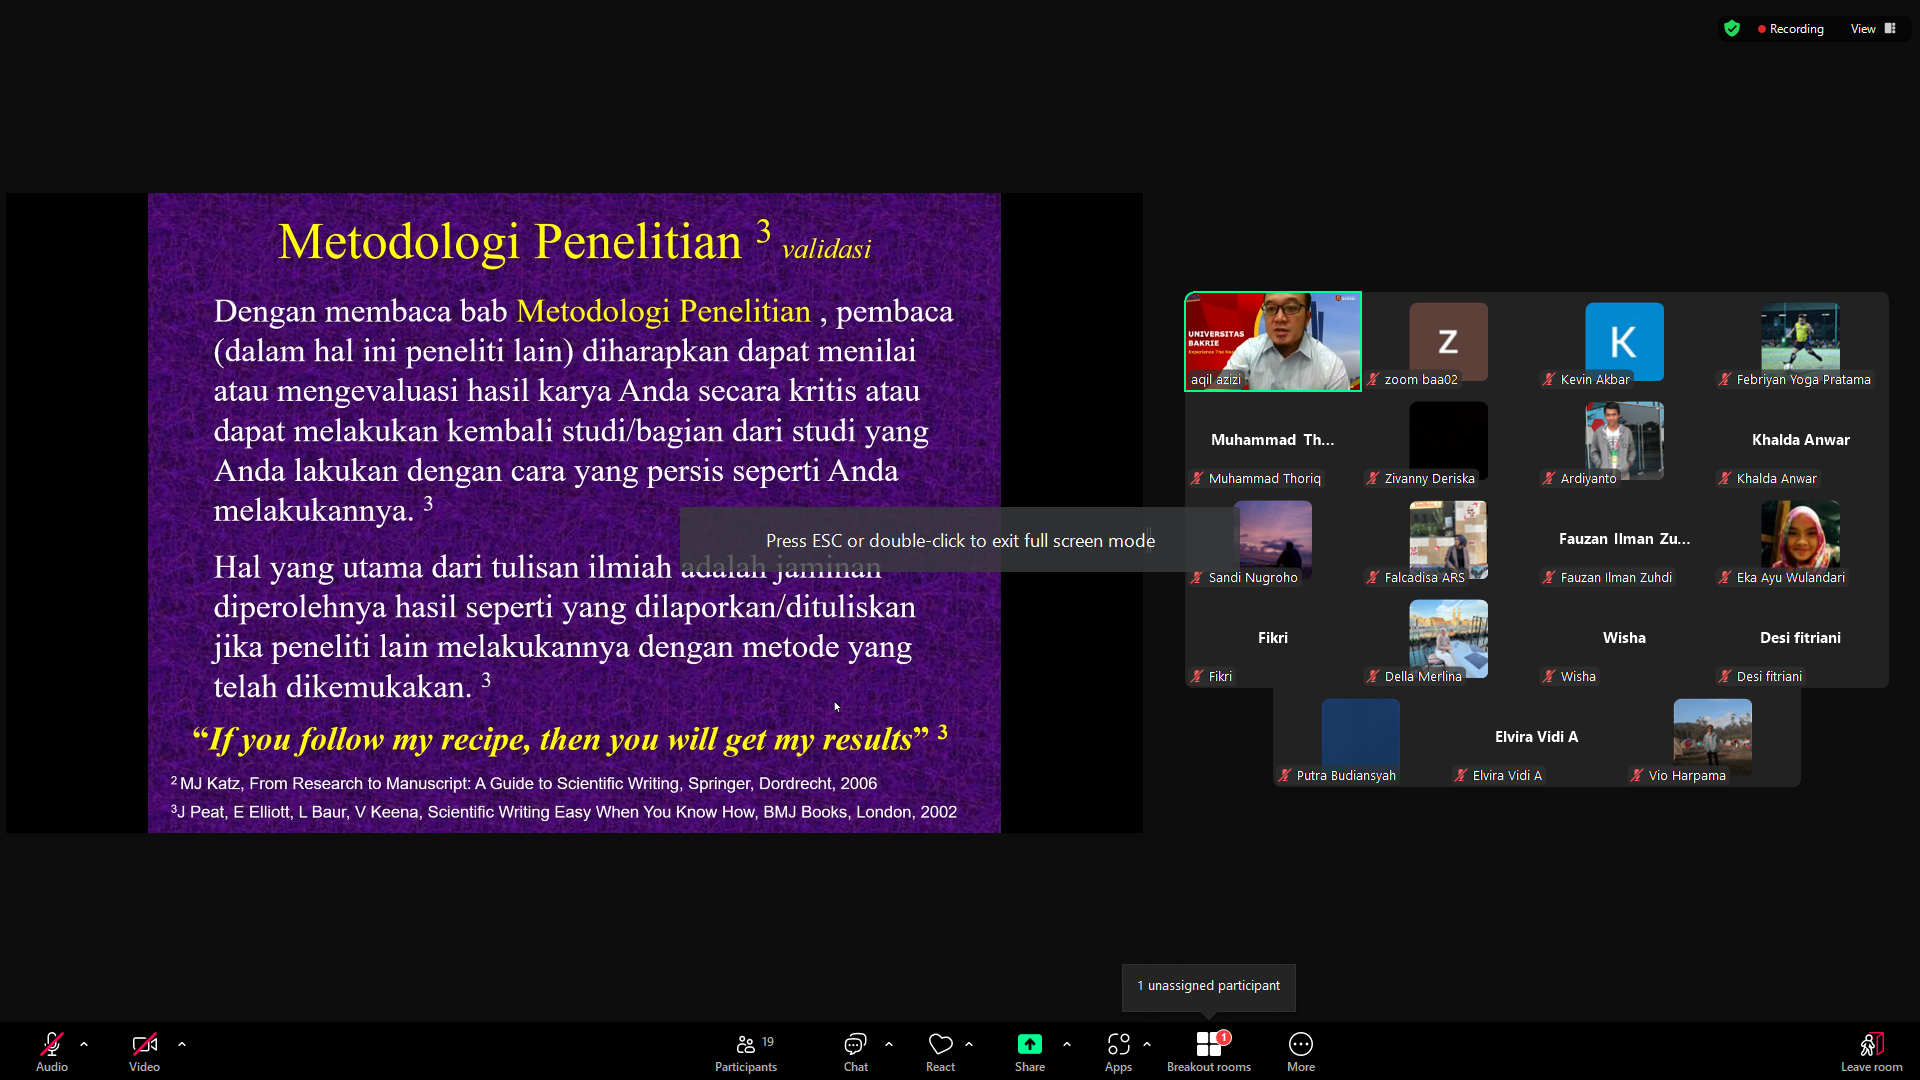
Task: Click the muted mic icon beside Desi fitriani
Action: coord(1725,677)
